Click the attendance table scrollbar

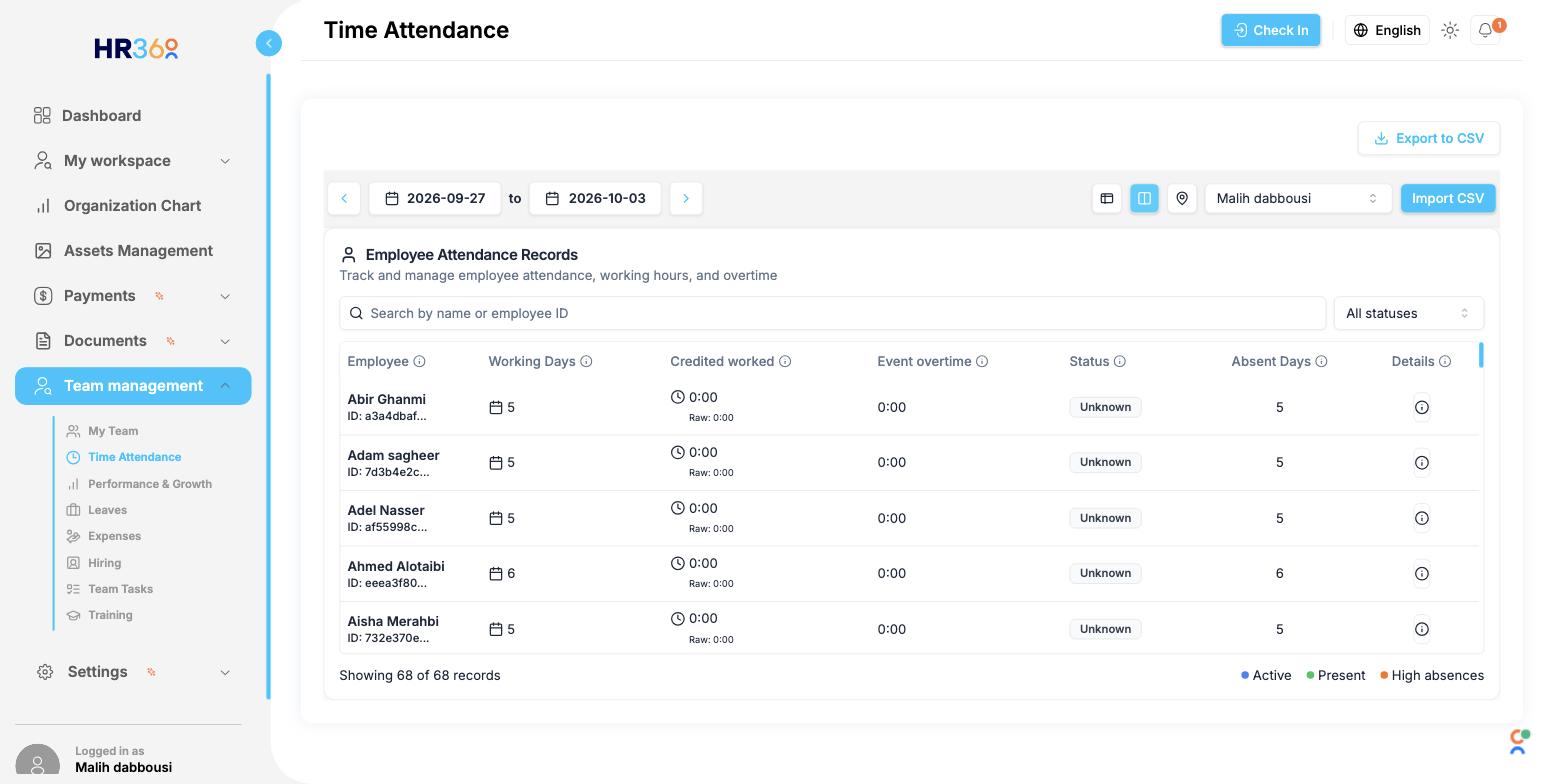[x=1481, y=354]
